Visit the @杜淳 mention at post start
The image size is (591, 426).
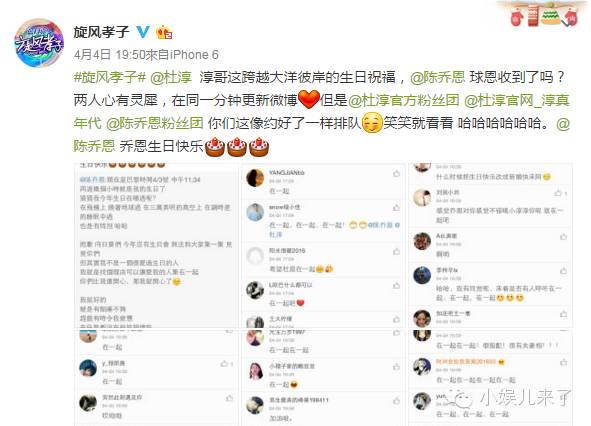tap(171, 77)
